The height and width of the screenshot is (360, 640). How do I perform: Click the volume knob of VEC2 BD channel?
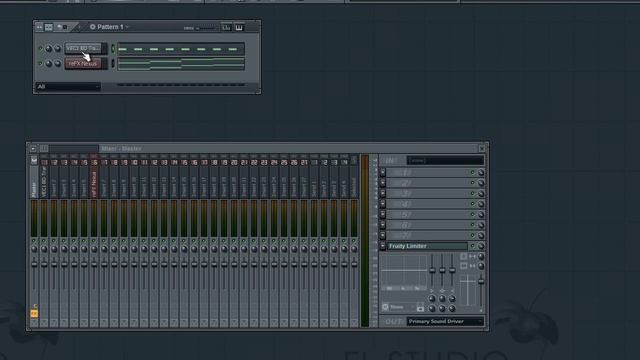(58, 49)
